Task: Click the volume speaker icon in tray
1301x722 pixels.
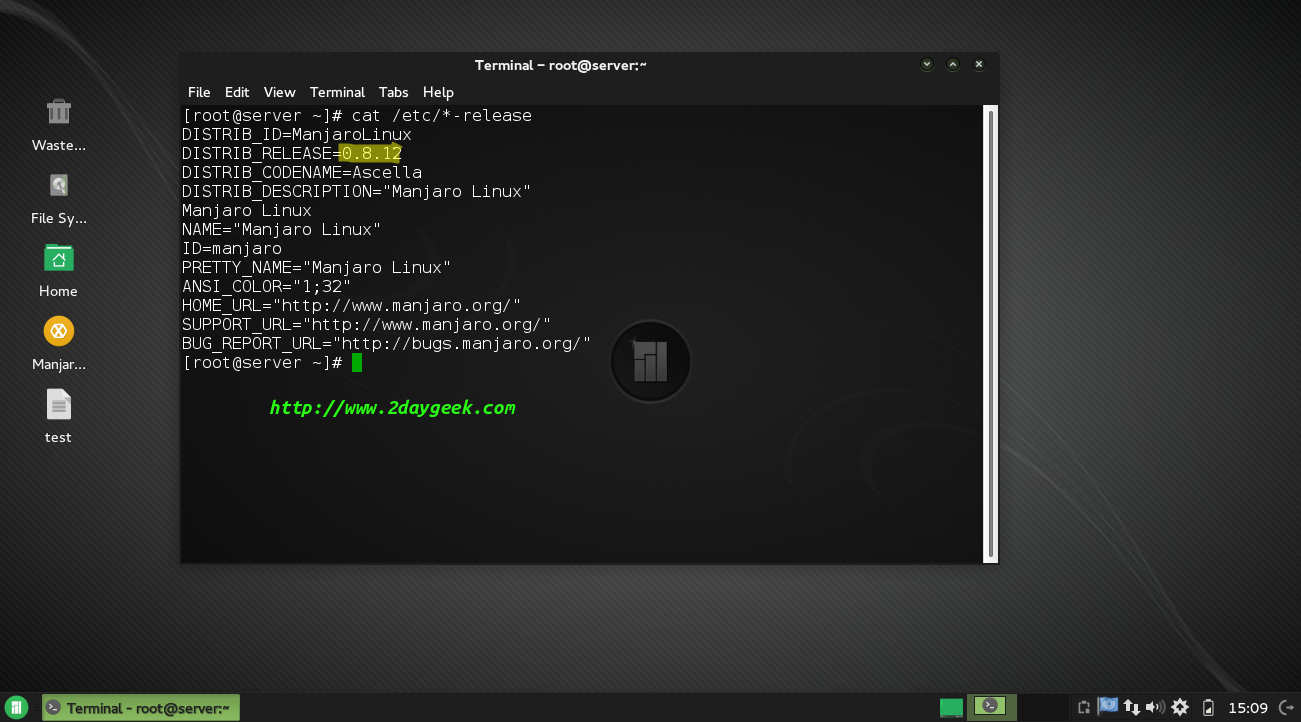Action: 1155,708
